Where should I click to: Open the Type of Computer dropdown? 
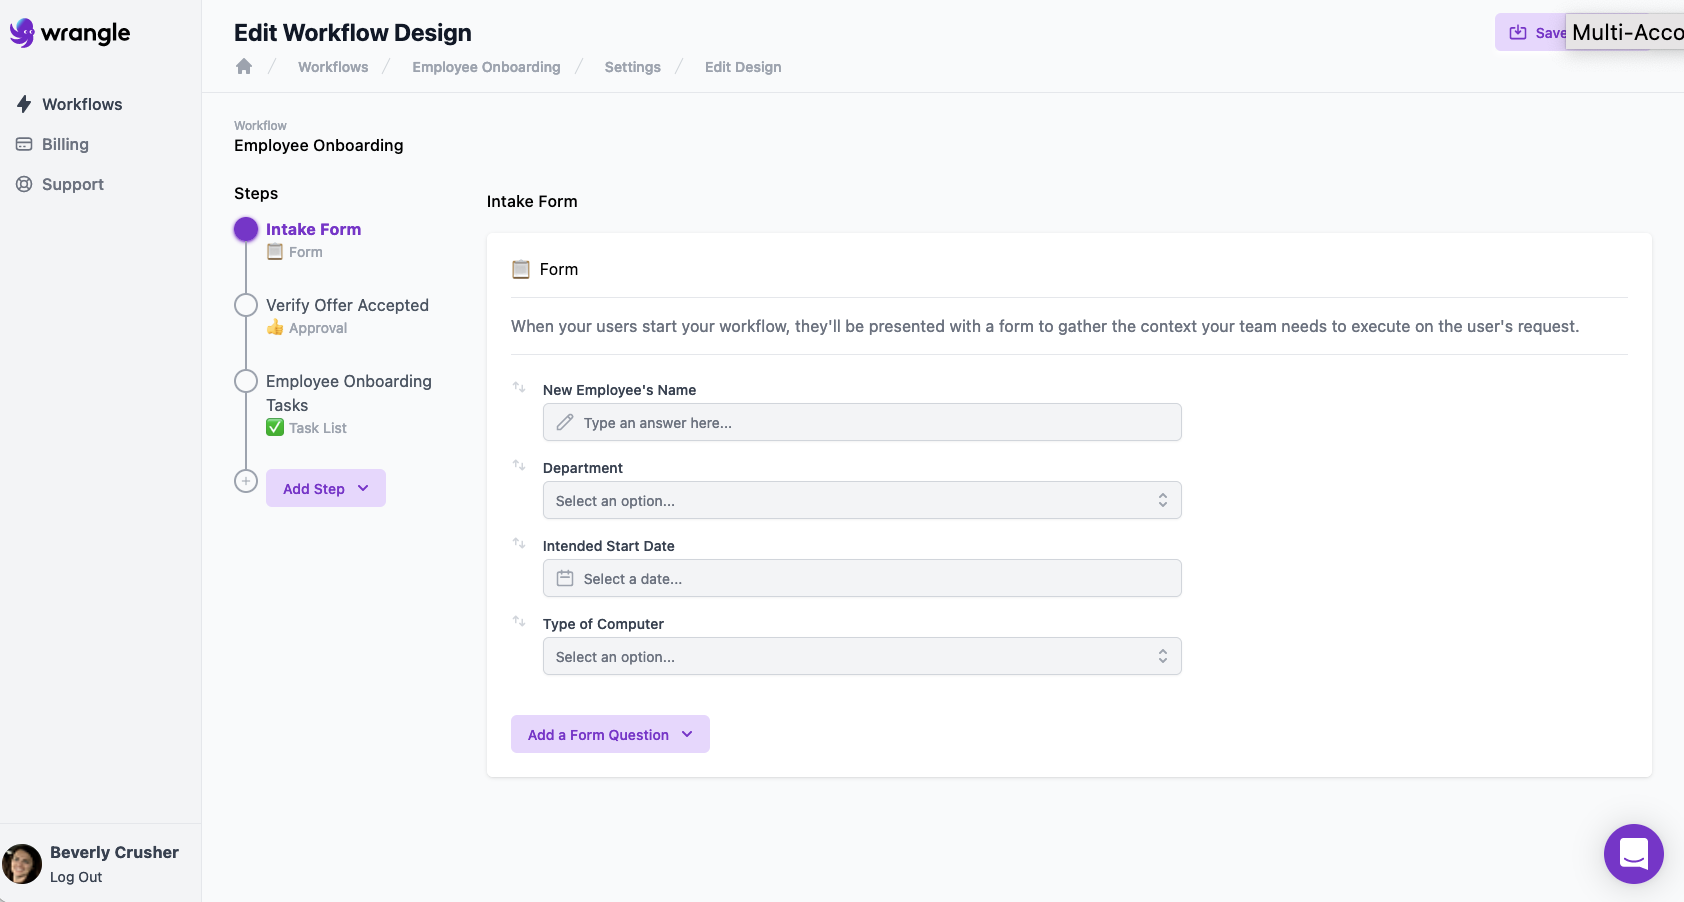point(862,656)
